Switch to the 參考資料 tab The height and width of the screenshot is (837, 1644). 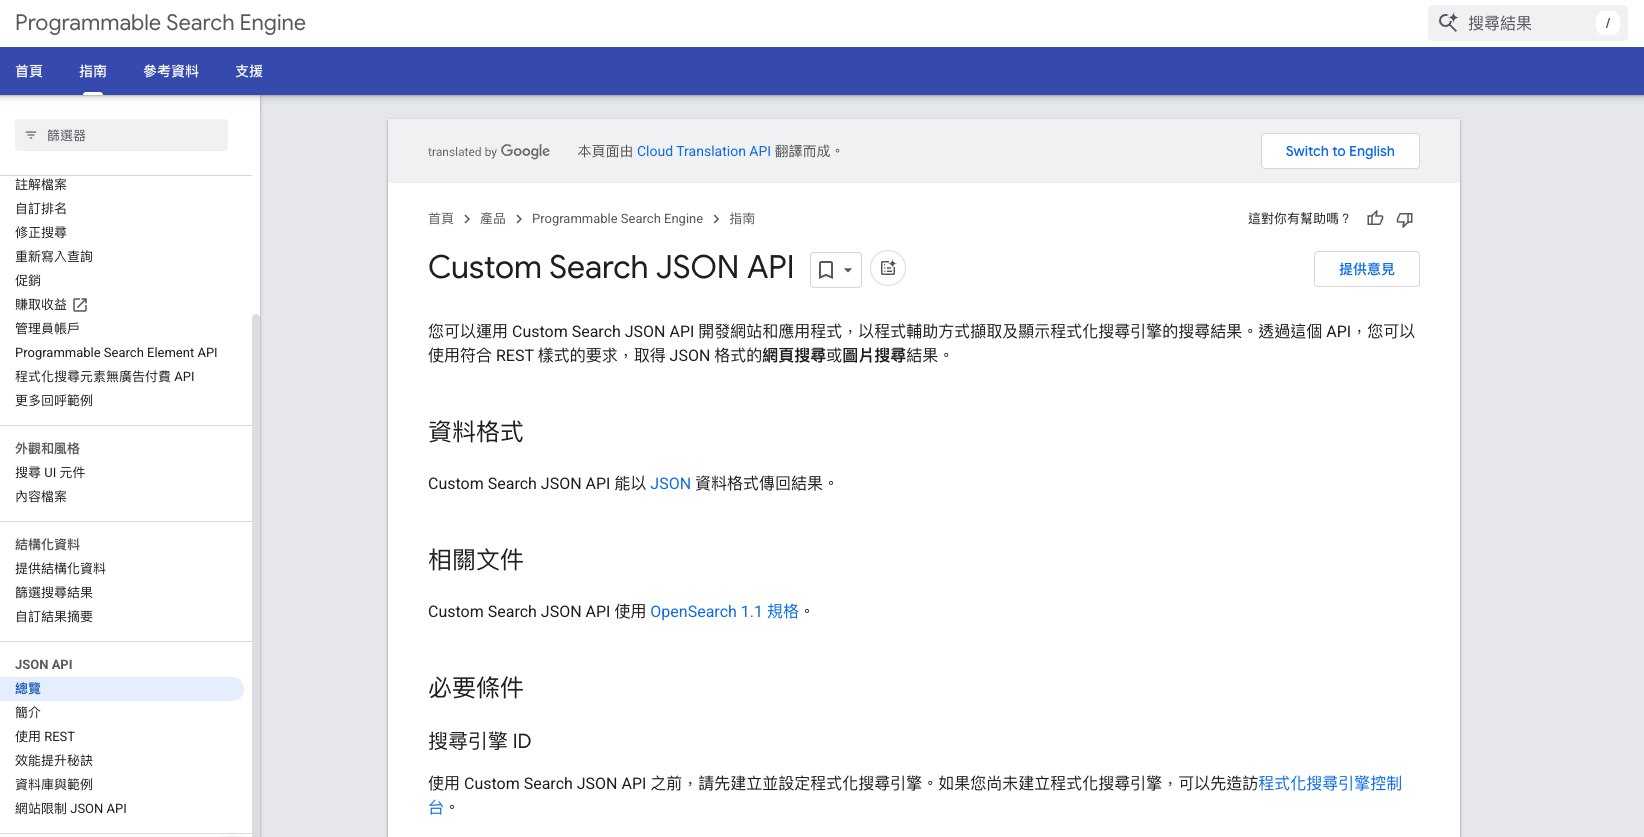click(171, 71)
